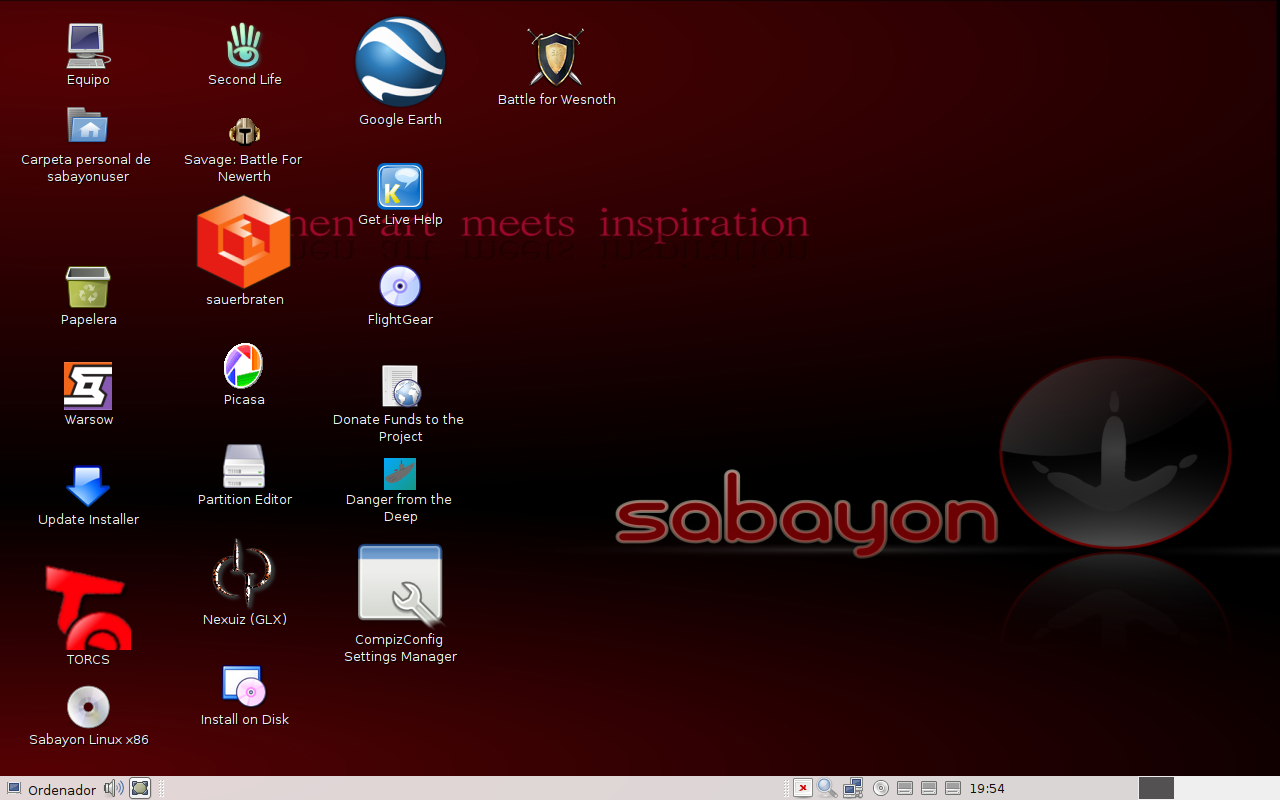Open the Google Earth desktop icon
The width and height of the screenshot is (1280, 800).
point(400,62)
